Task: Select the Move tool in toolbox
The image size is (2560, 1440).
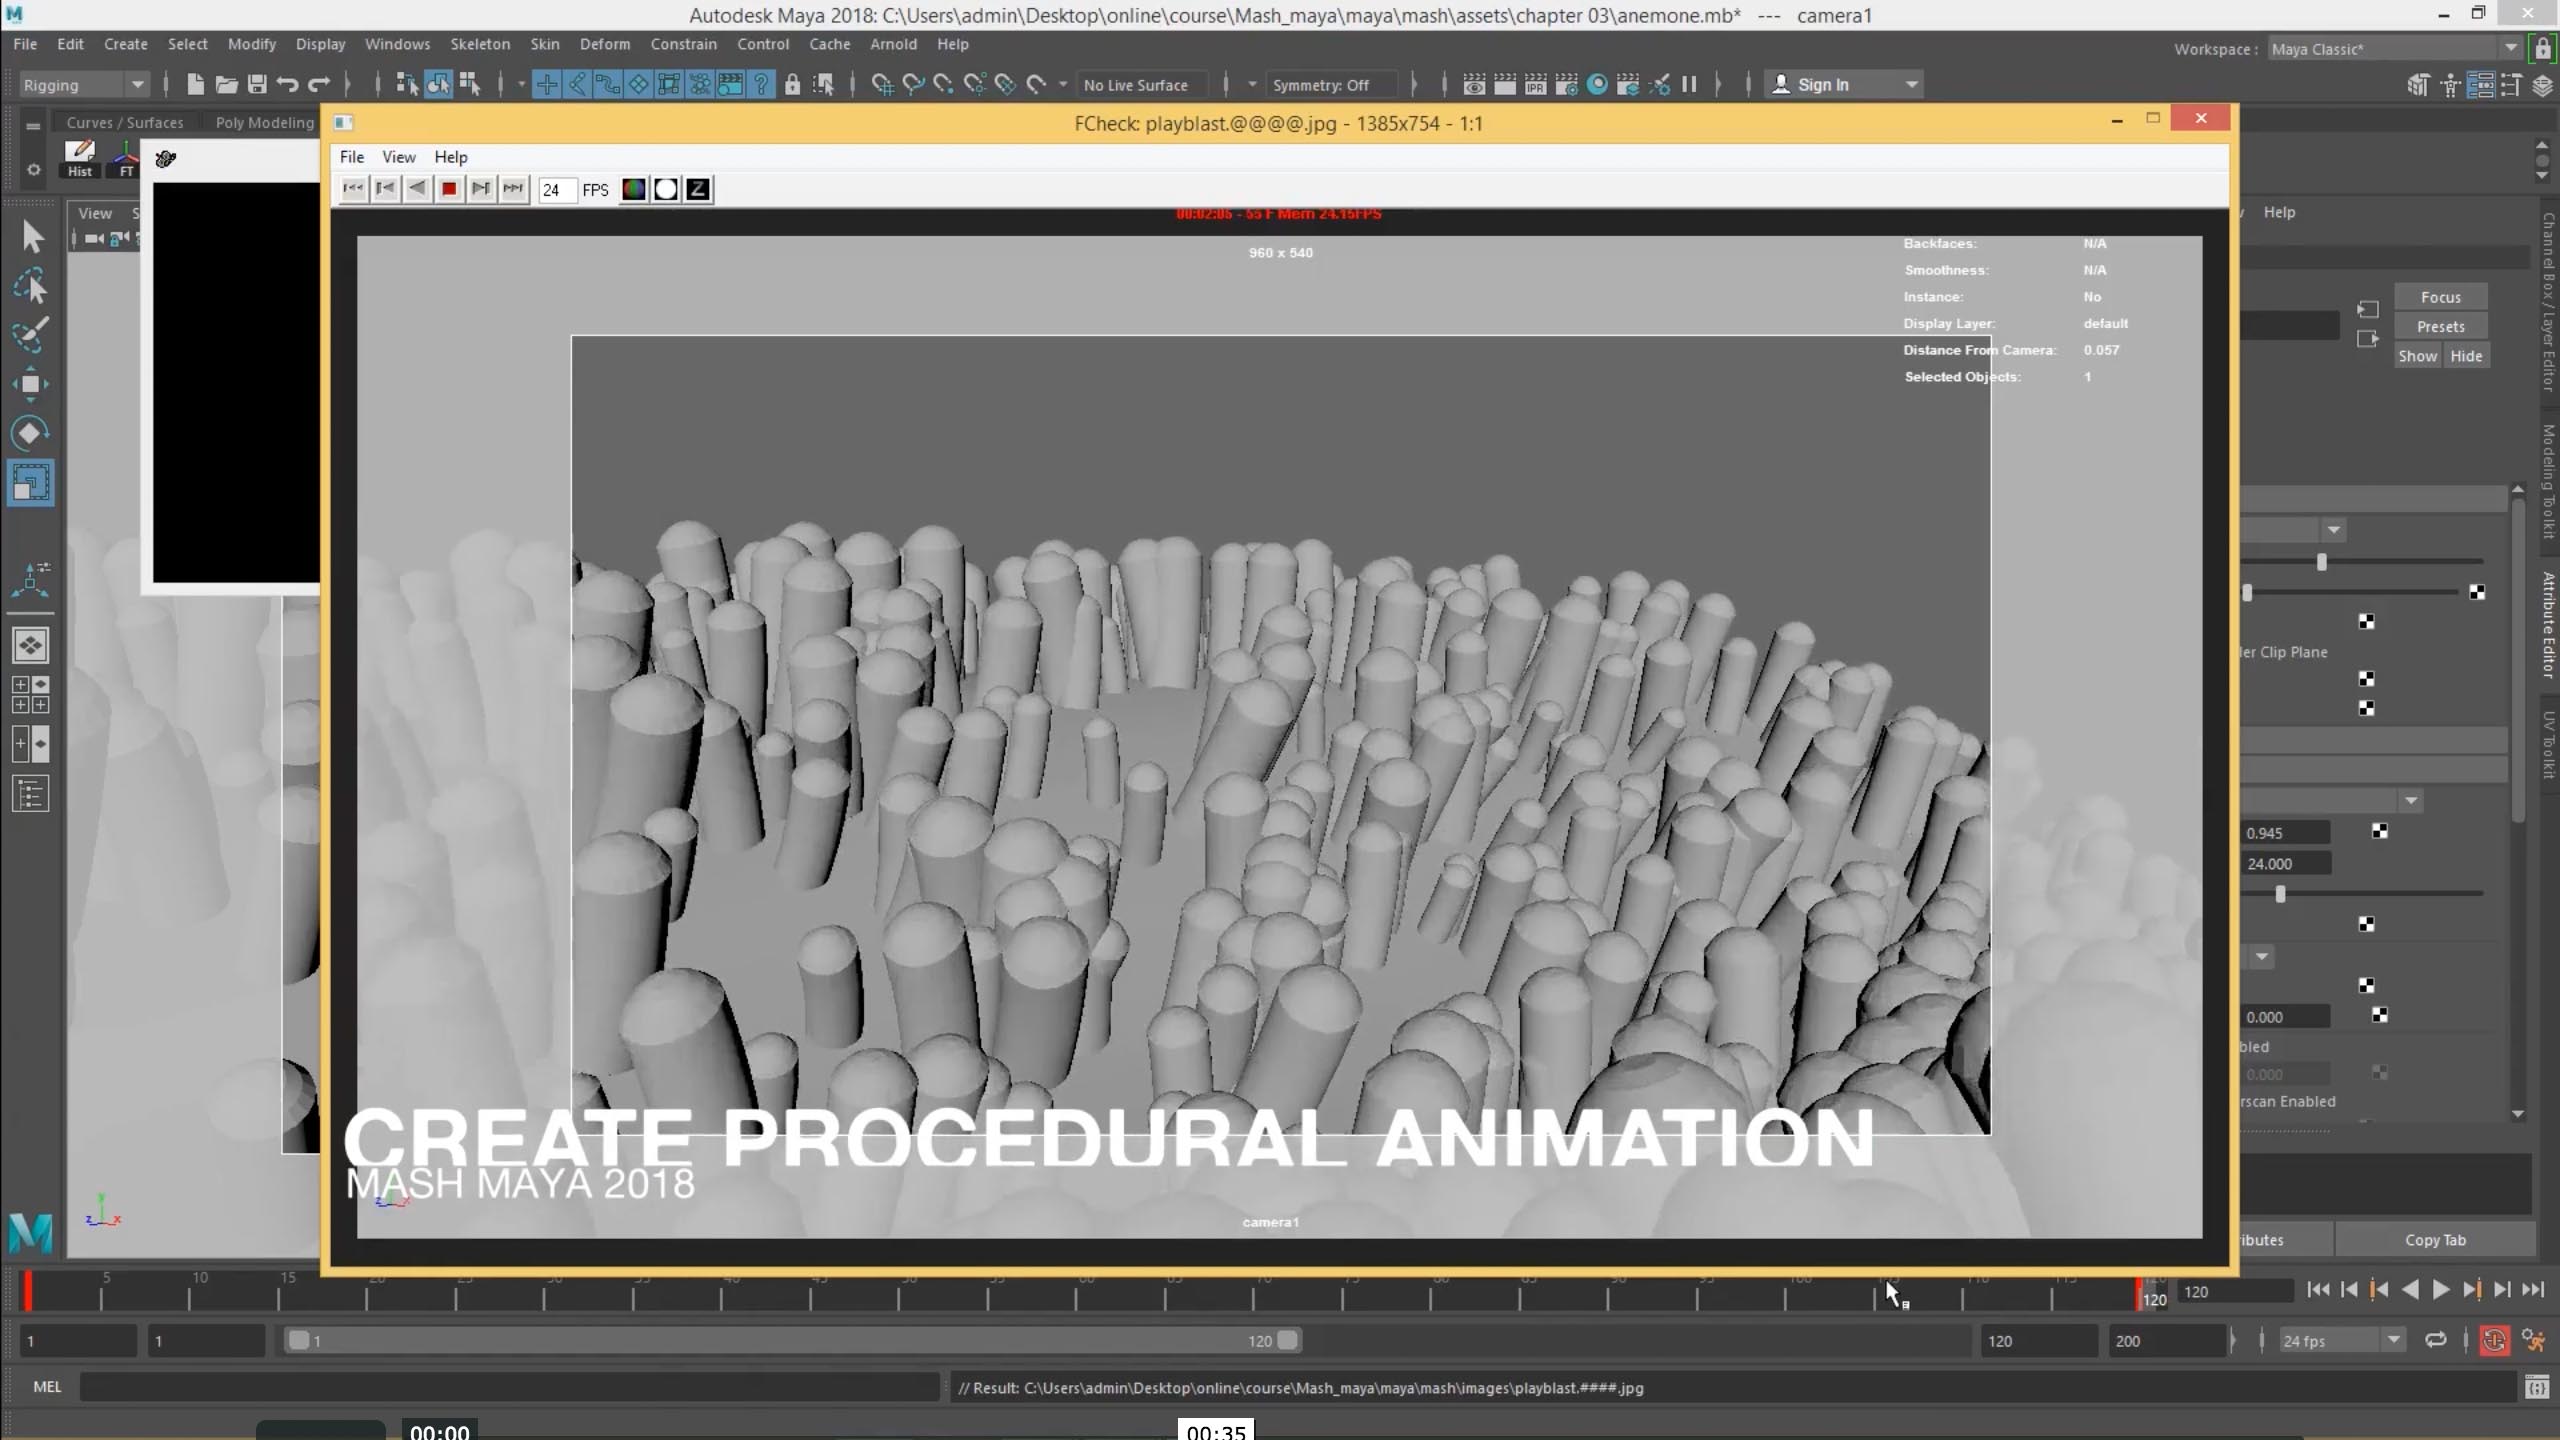Action: click(31, 384)
